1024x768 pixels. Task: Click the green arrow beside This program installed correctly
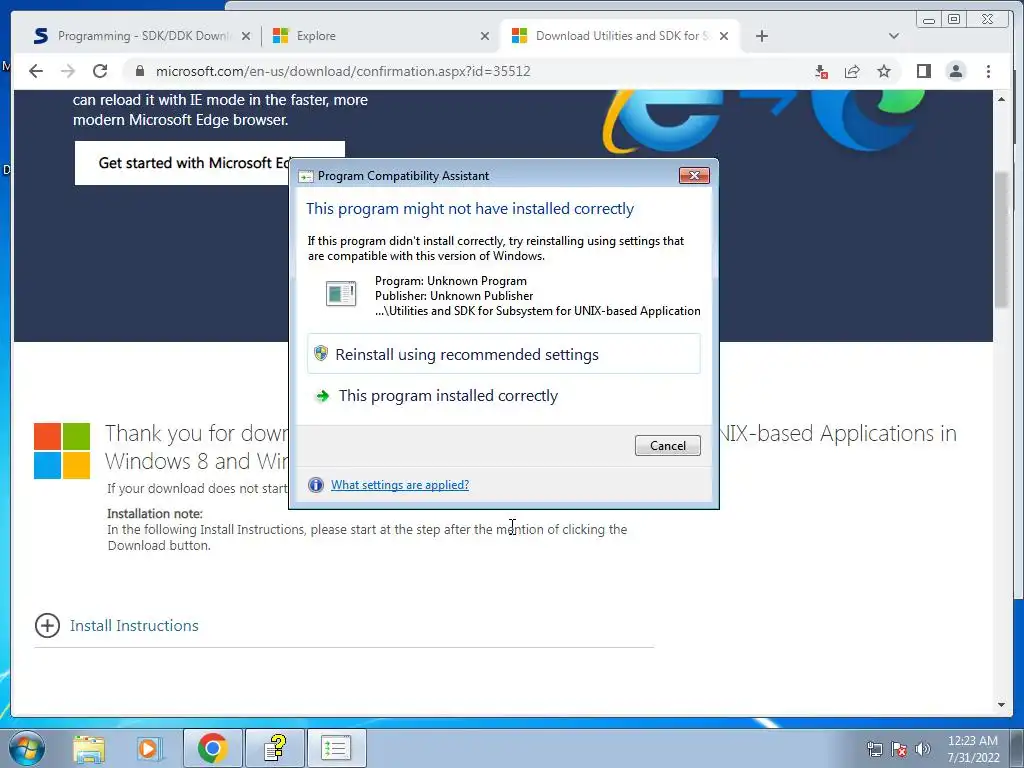tap(322, 396)
